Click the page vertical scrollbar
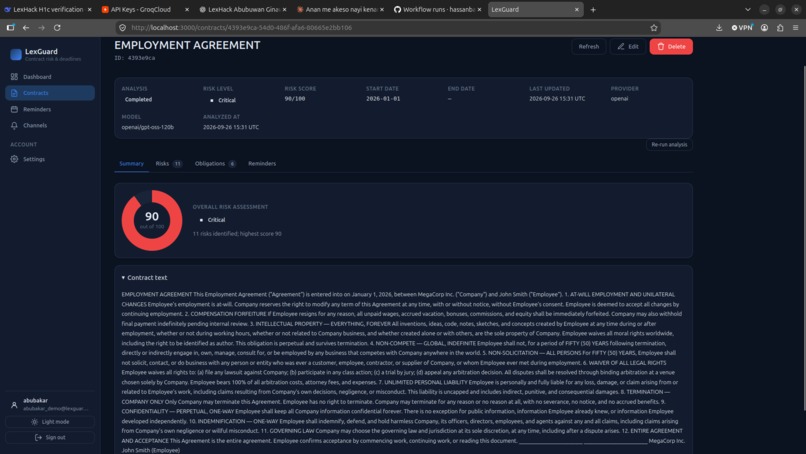Image resolution: width=806 pixels, height=454 pixels. click(x=803, y=237)
